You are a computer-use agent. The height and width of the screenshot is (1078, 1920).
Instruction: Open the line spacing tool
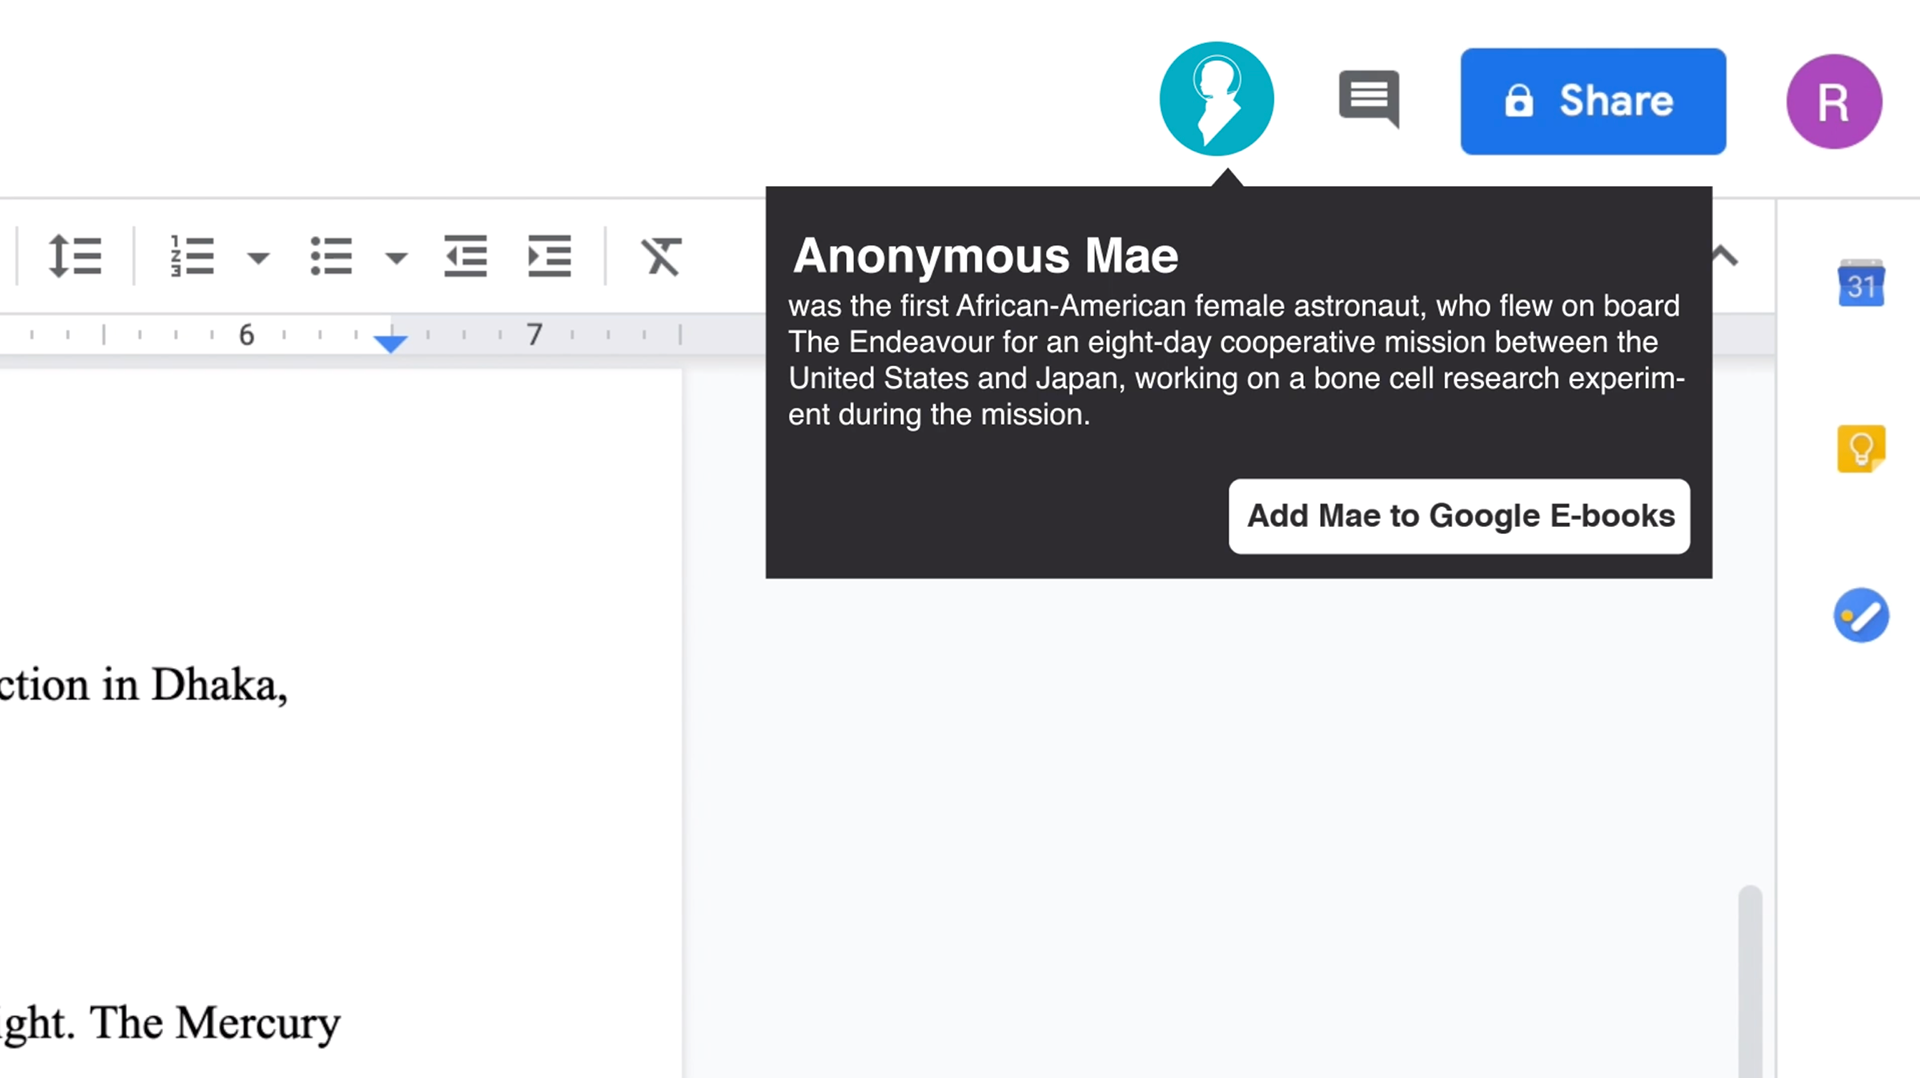(75, 257)
